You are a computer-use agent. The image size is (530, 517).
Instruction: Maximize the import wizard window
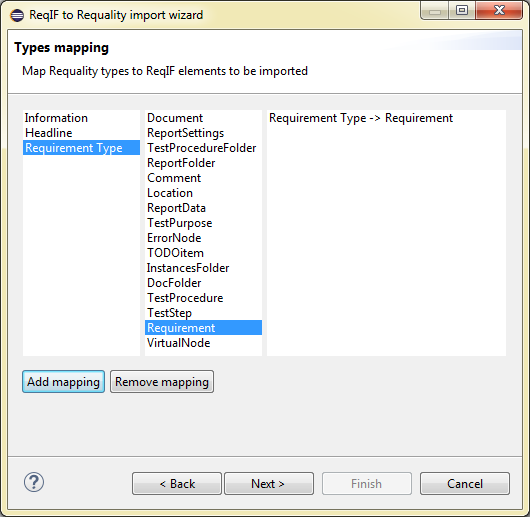pos(462,11)
